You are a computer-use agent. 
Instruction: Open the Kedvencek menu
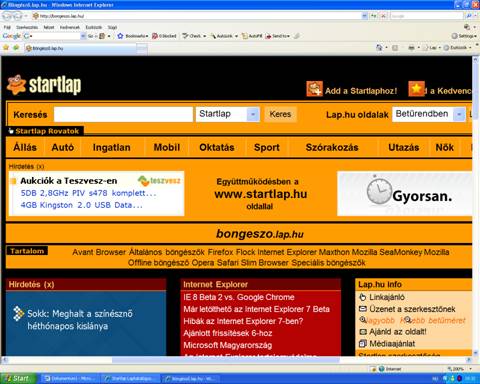[x=70, y=27]
